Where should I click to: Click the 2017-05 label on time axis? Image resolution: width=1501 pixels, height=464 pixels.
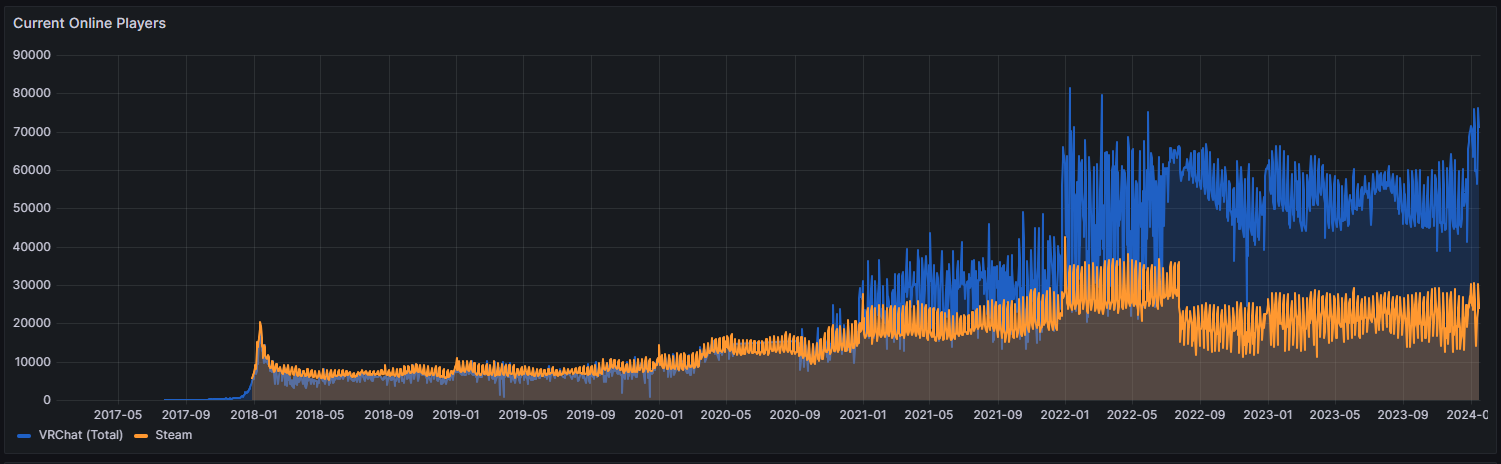[118, 414]
